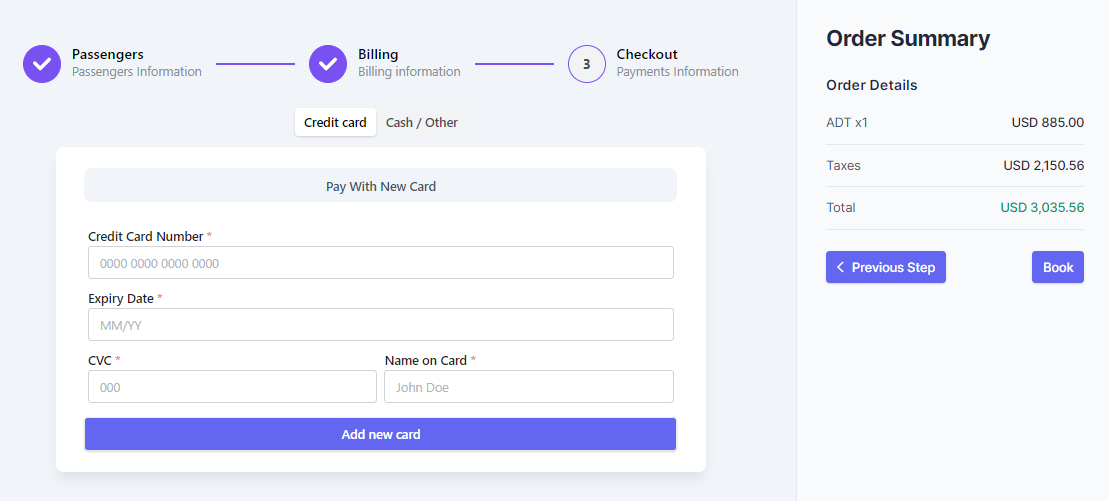Image resolution: width=1109 pixels, height=501 pixels.
Task: Focus the Credit Card Number field
Action: (380, 263)
